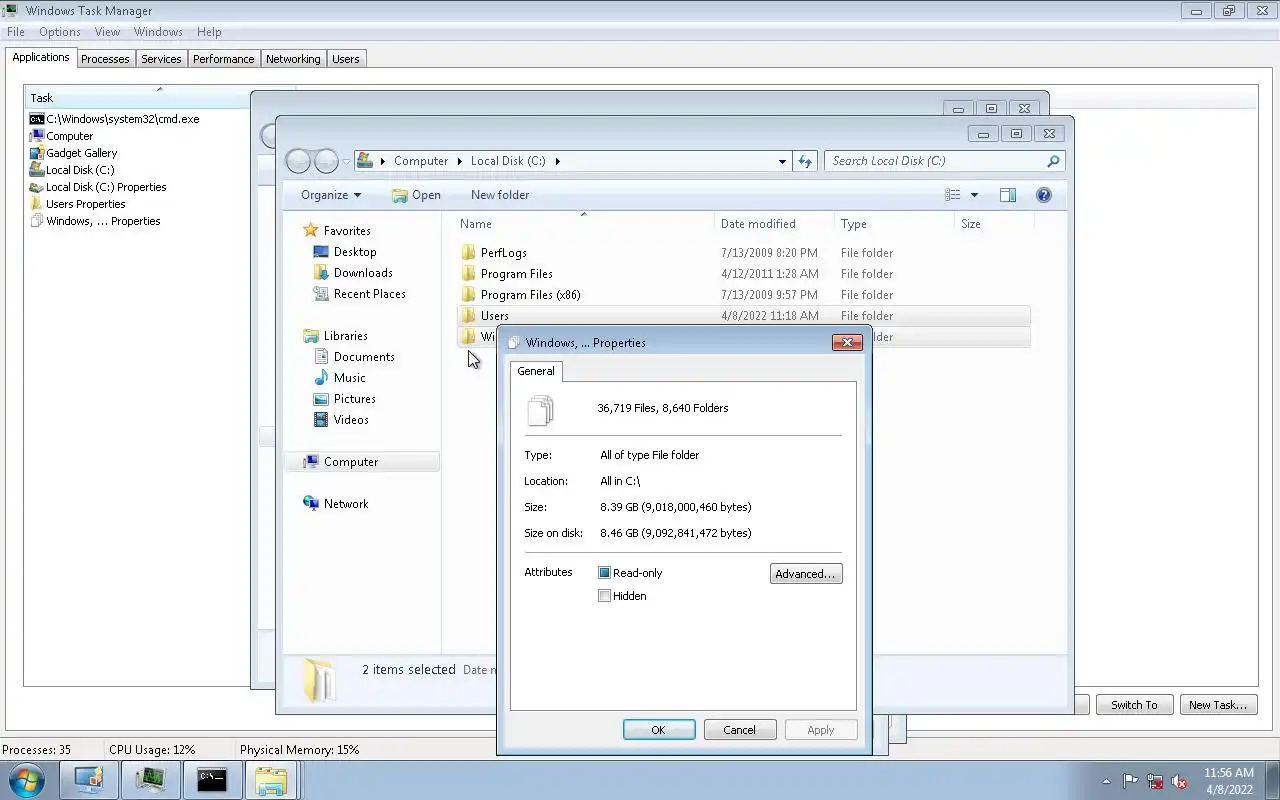The image size is (1280, 800).
Task: Click Switch To in Task Manager
Action: 1134,705
